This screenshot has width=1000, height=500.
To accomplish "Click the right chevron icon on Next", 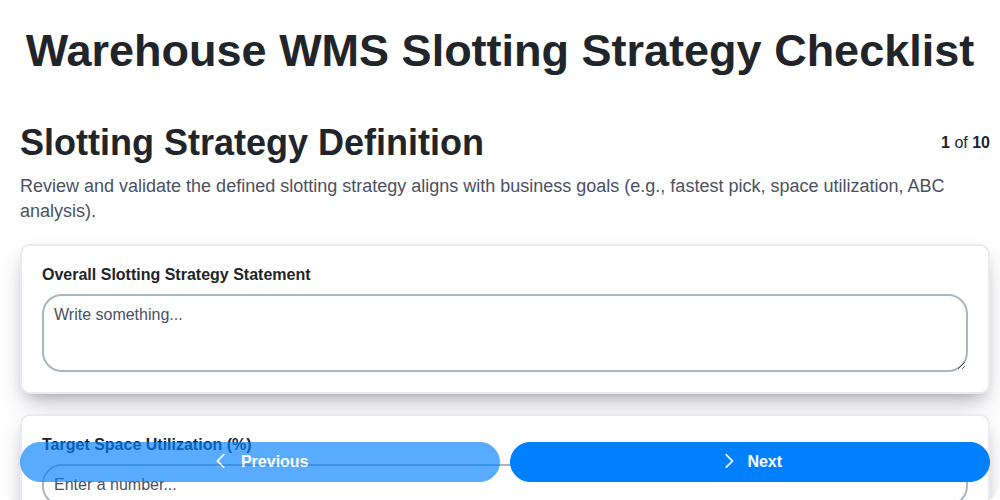I will tap(729, 461).
